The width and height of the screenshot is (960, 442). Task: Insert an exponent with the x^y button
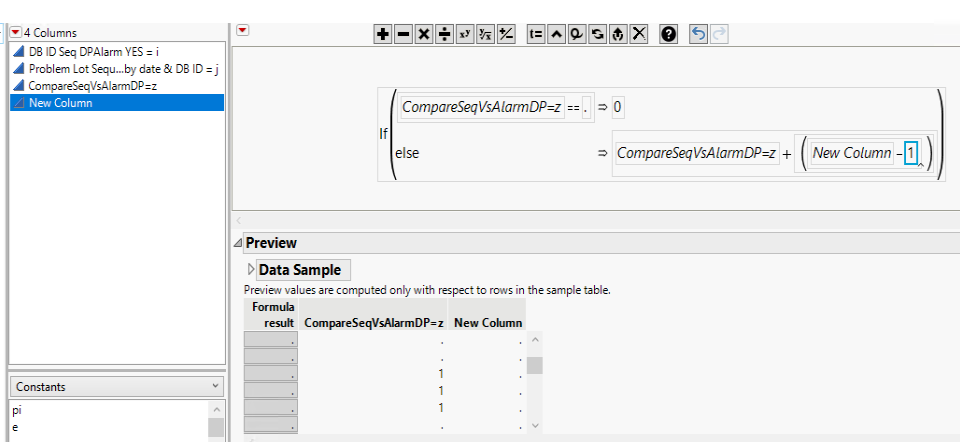click(x=464, y=34)
